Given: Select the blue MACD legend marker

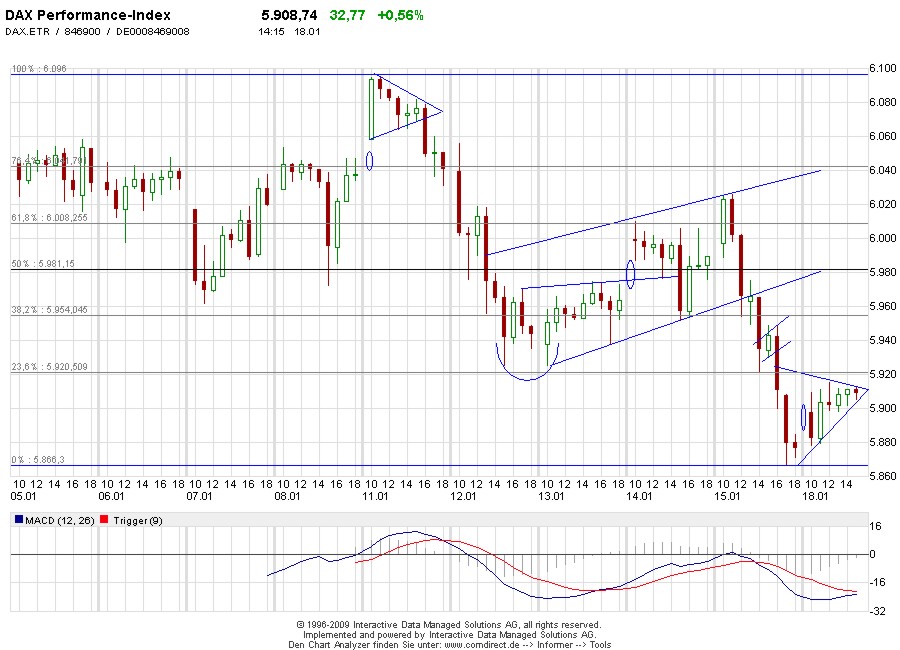Looking at the screenshot, I should [17, 520].
